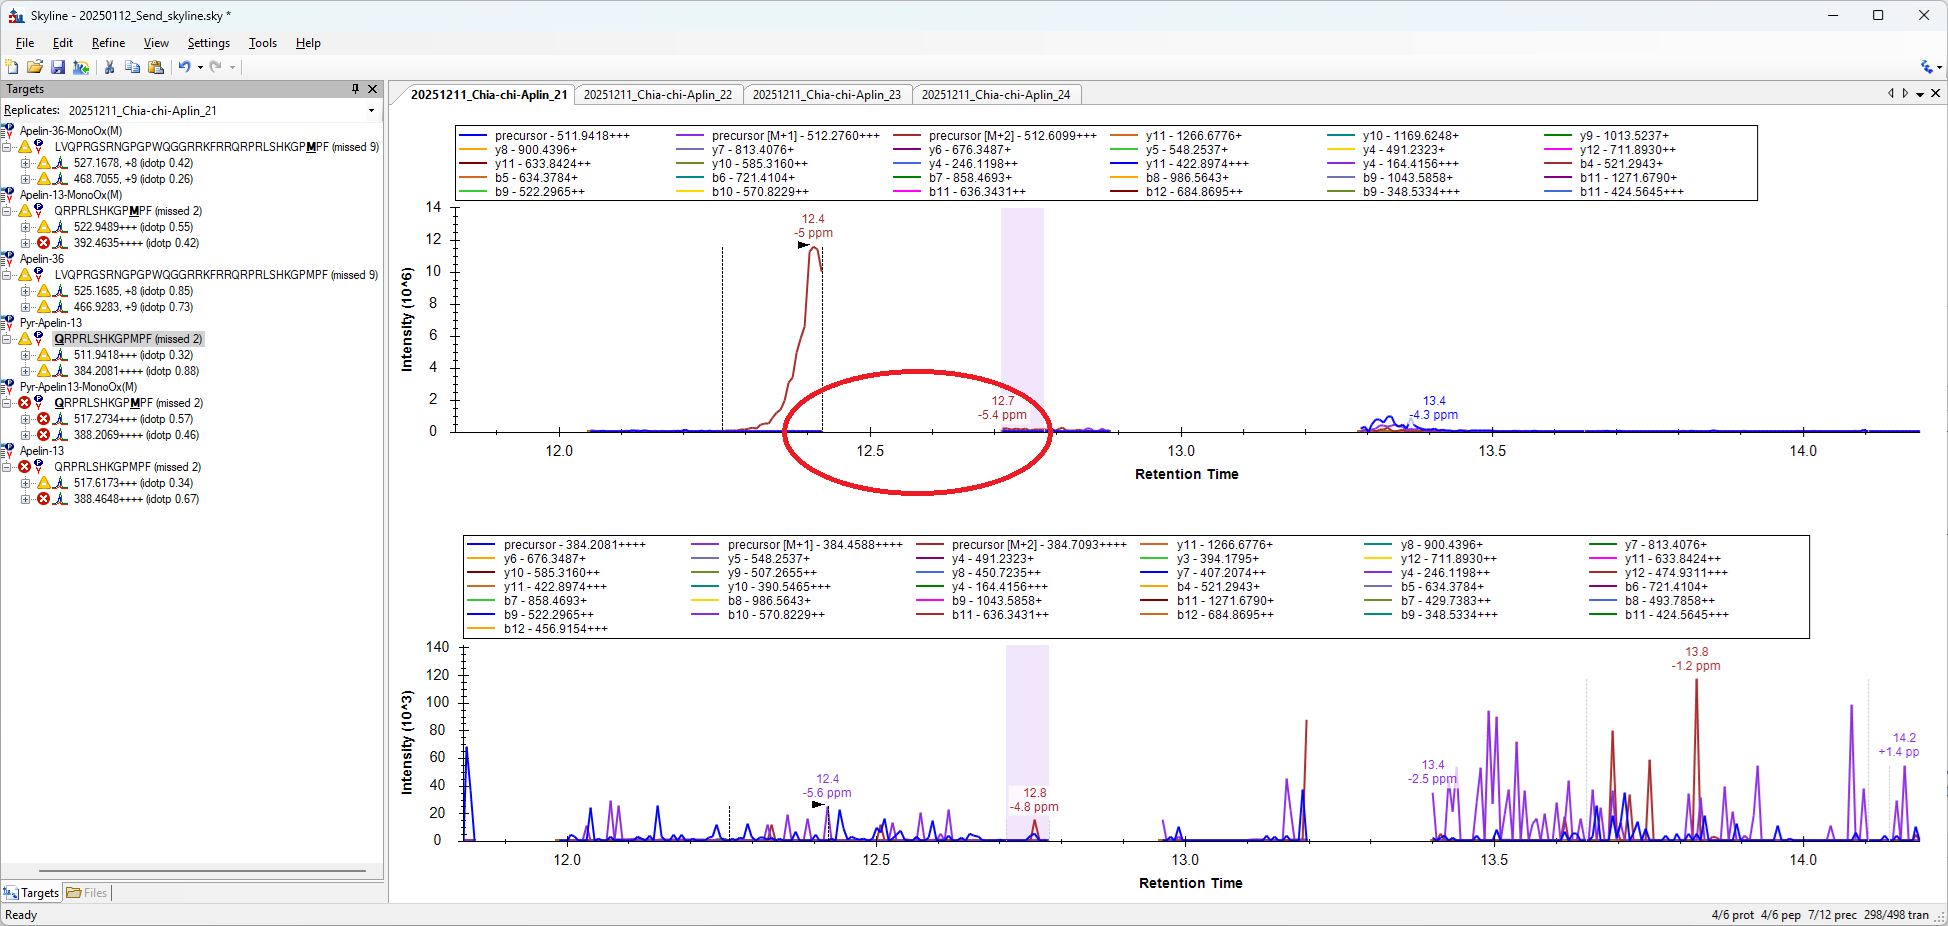Save the document using the floppy icon
1948x926 pixels.
(58, 67)
